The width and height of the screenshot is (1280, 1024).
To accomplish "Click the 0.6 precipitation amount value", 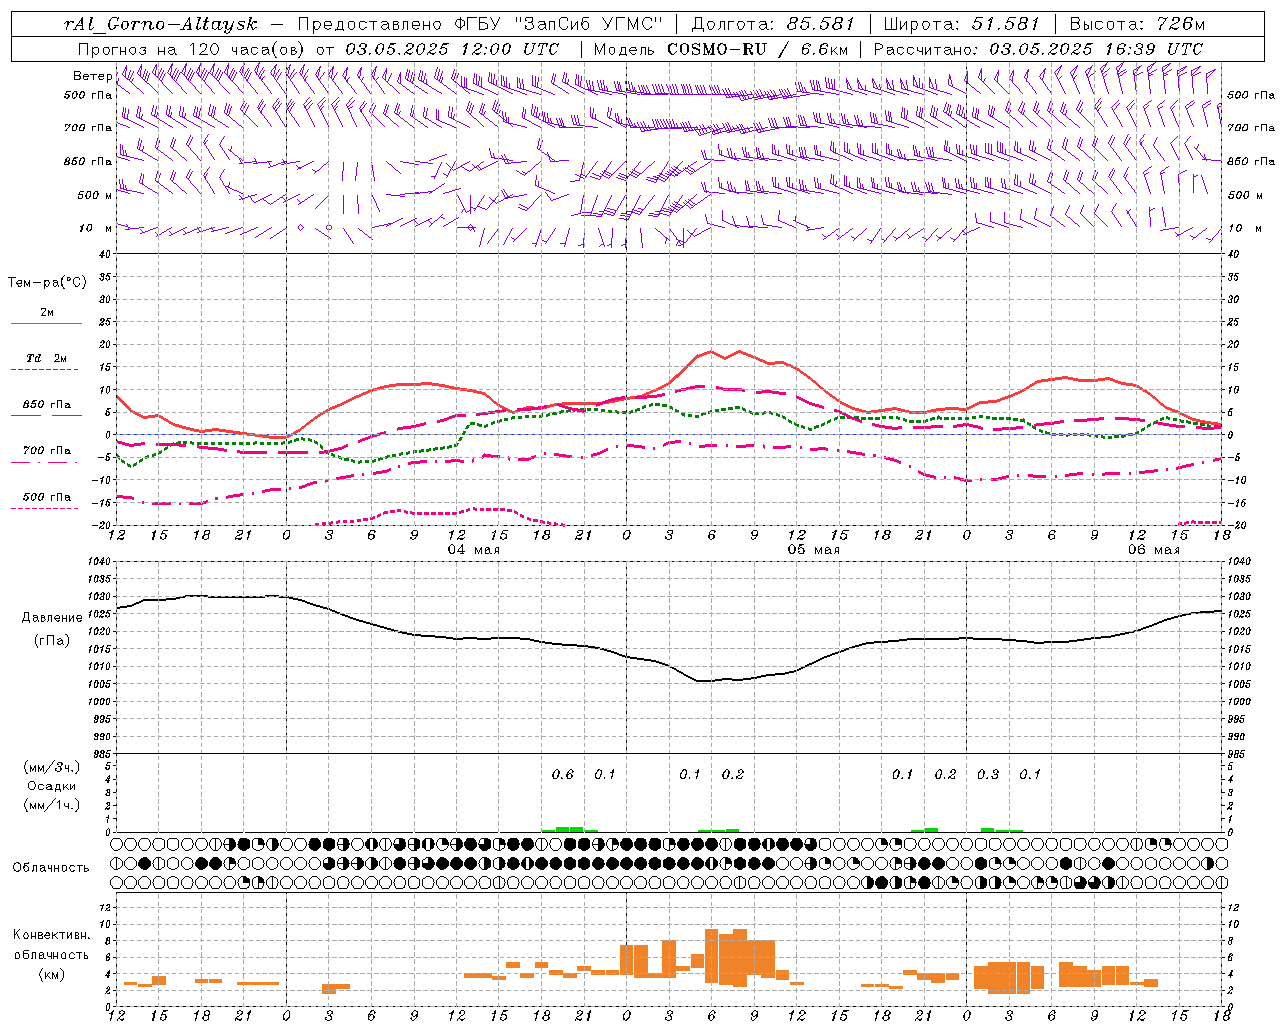I will [x=563, y=774].
